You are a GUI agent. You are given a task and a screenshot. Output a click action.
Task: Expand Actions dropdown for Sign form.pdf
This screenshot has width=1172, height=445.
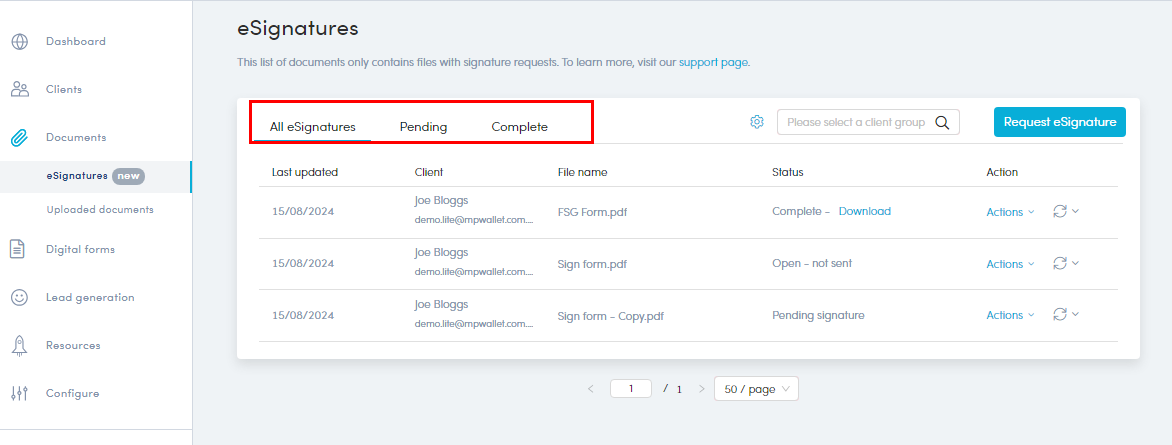click(x=1010, y=264)
